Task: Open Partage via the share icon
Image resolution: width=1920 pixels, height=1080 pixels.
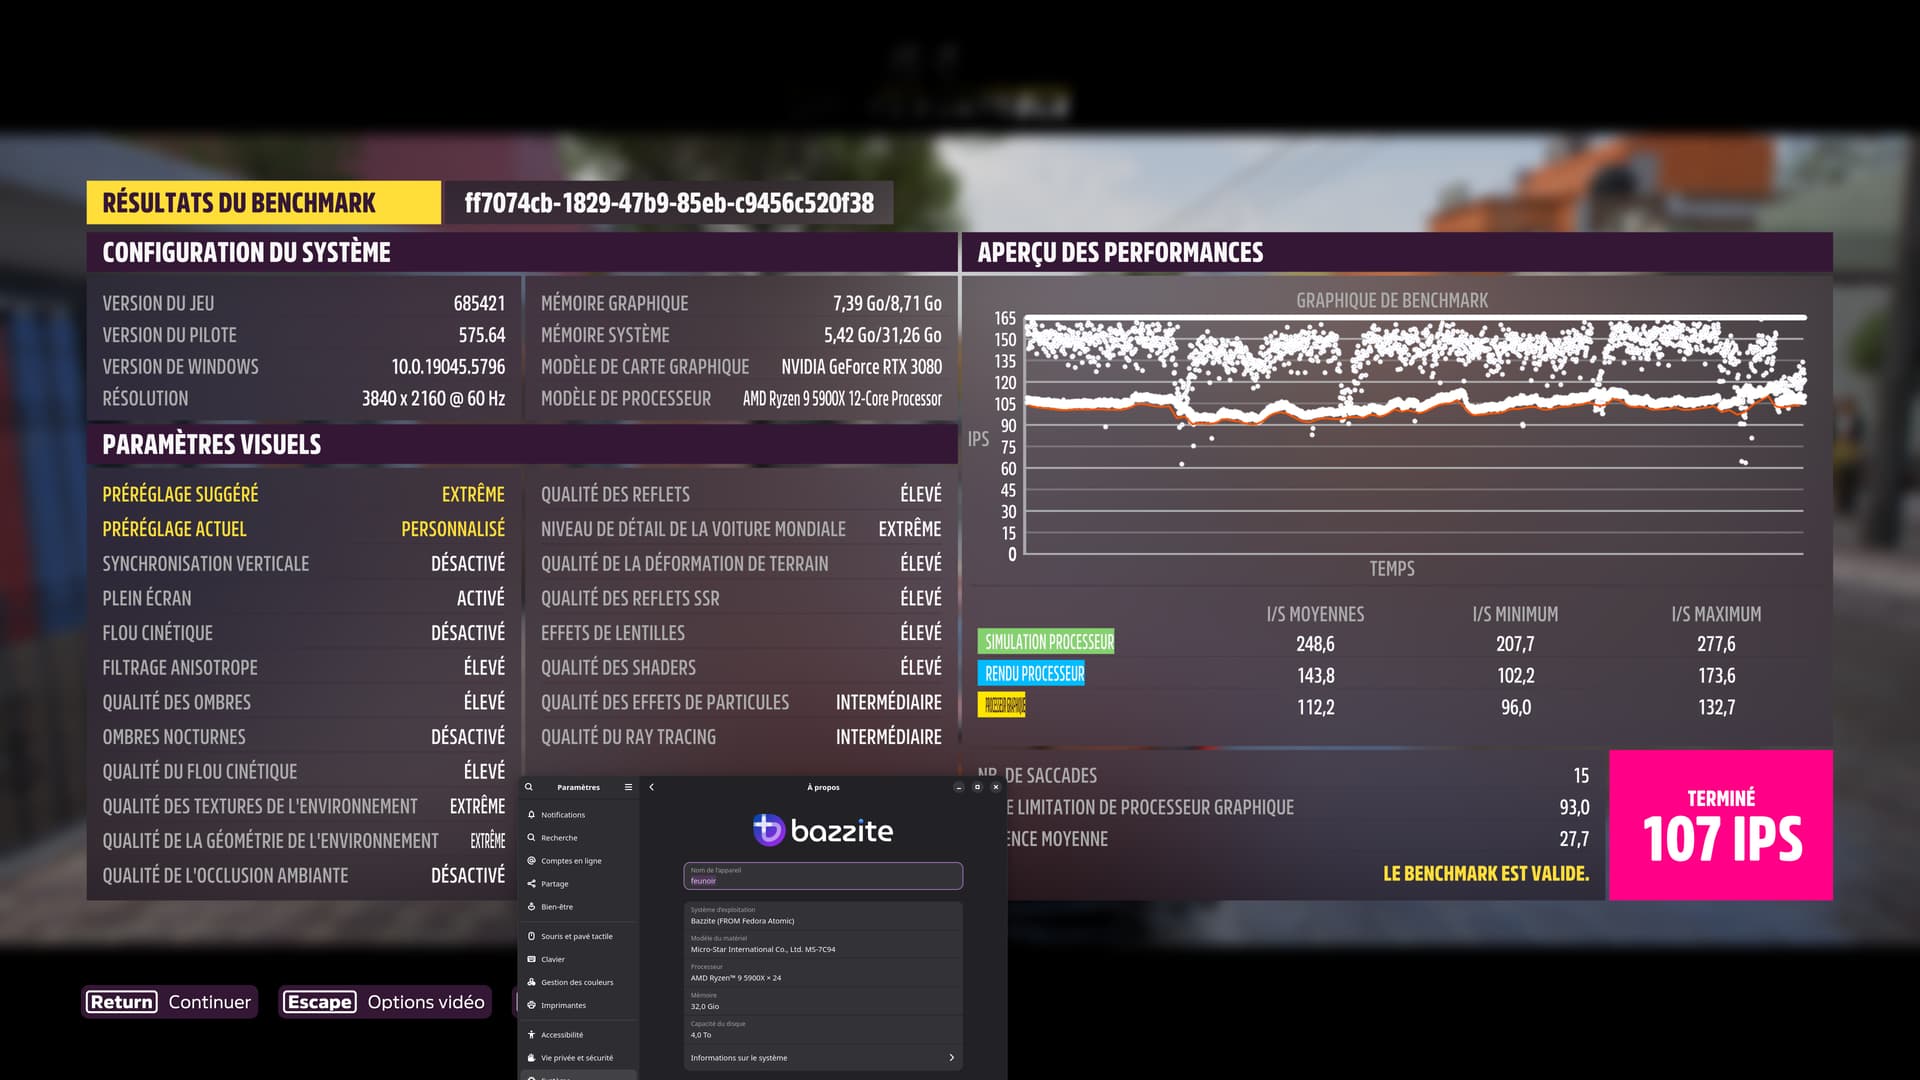Action: click(532, 884)
